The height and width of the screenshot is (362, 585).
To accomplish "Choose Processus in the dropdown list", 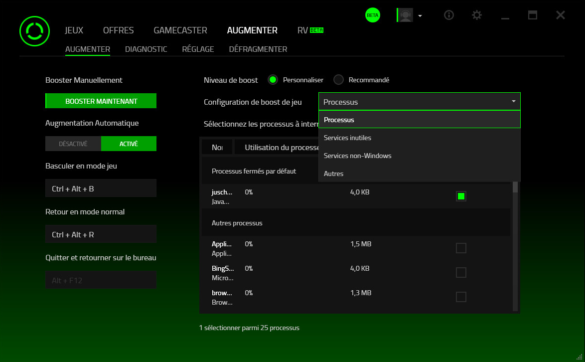I will [419, 120].
